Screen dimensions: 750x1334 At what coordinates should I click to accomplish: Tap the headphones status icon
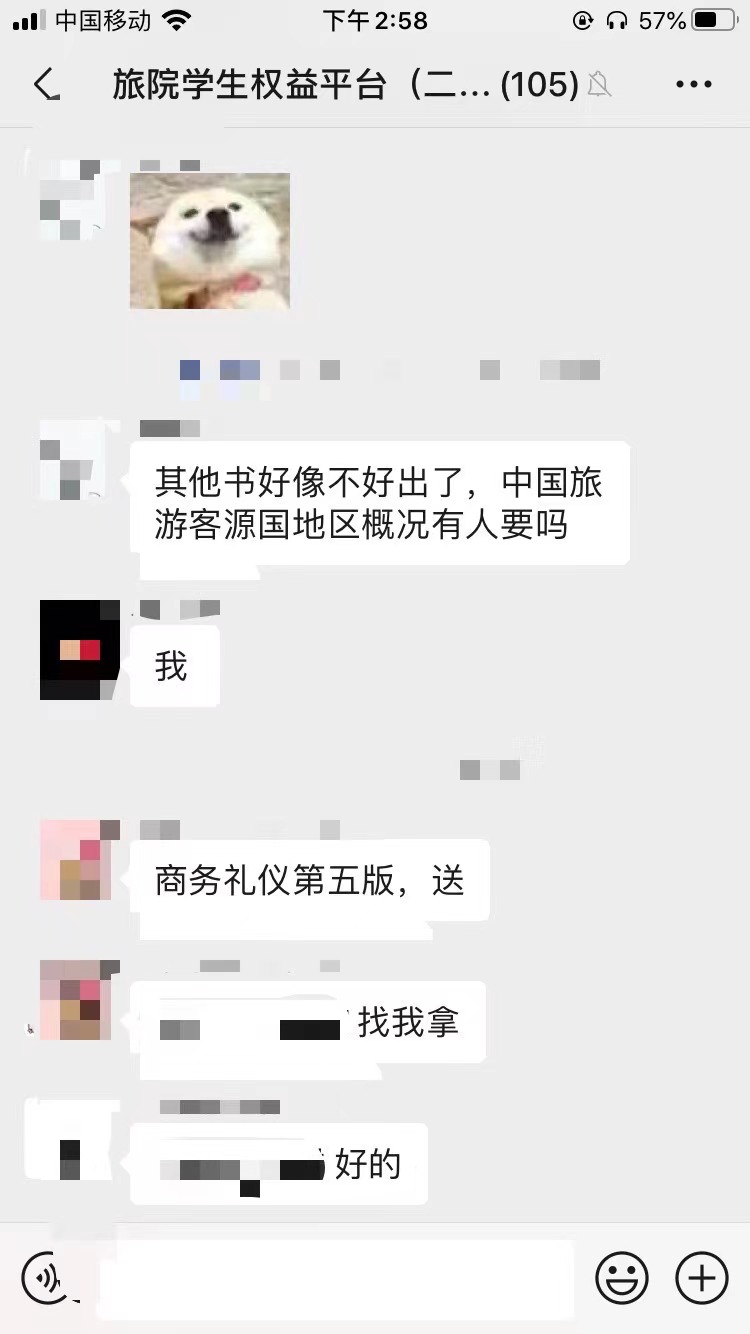point(617,20)
